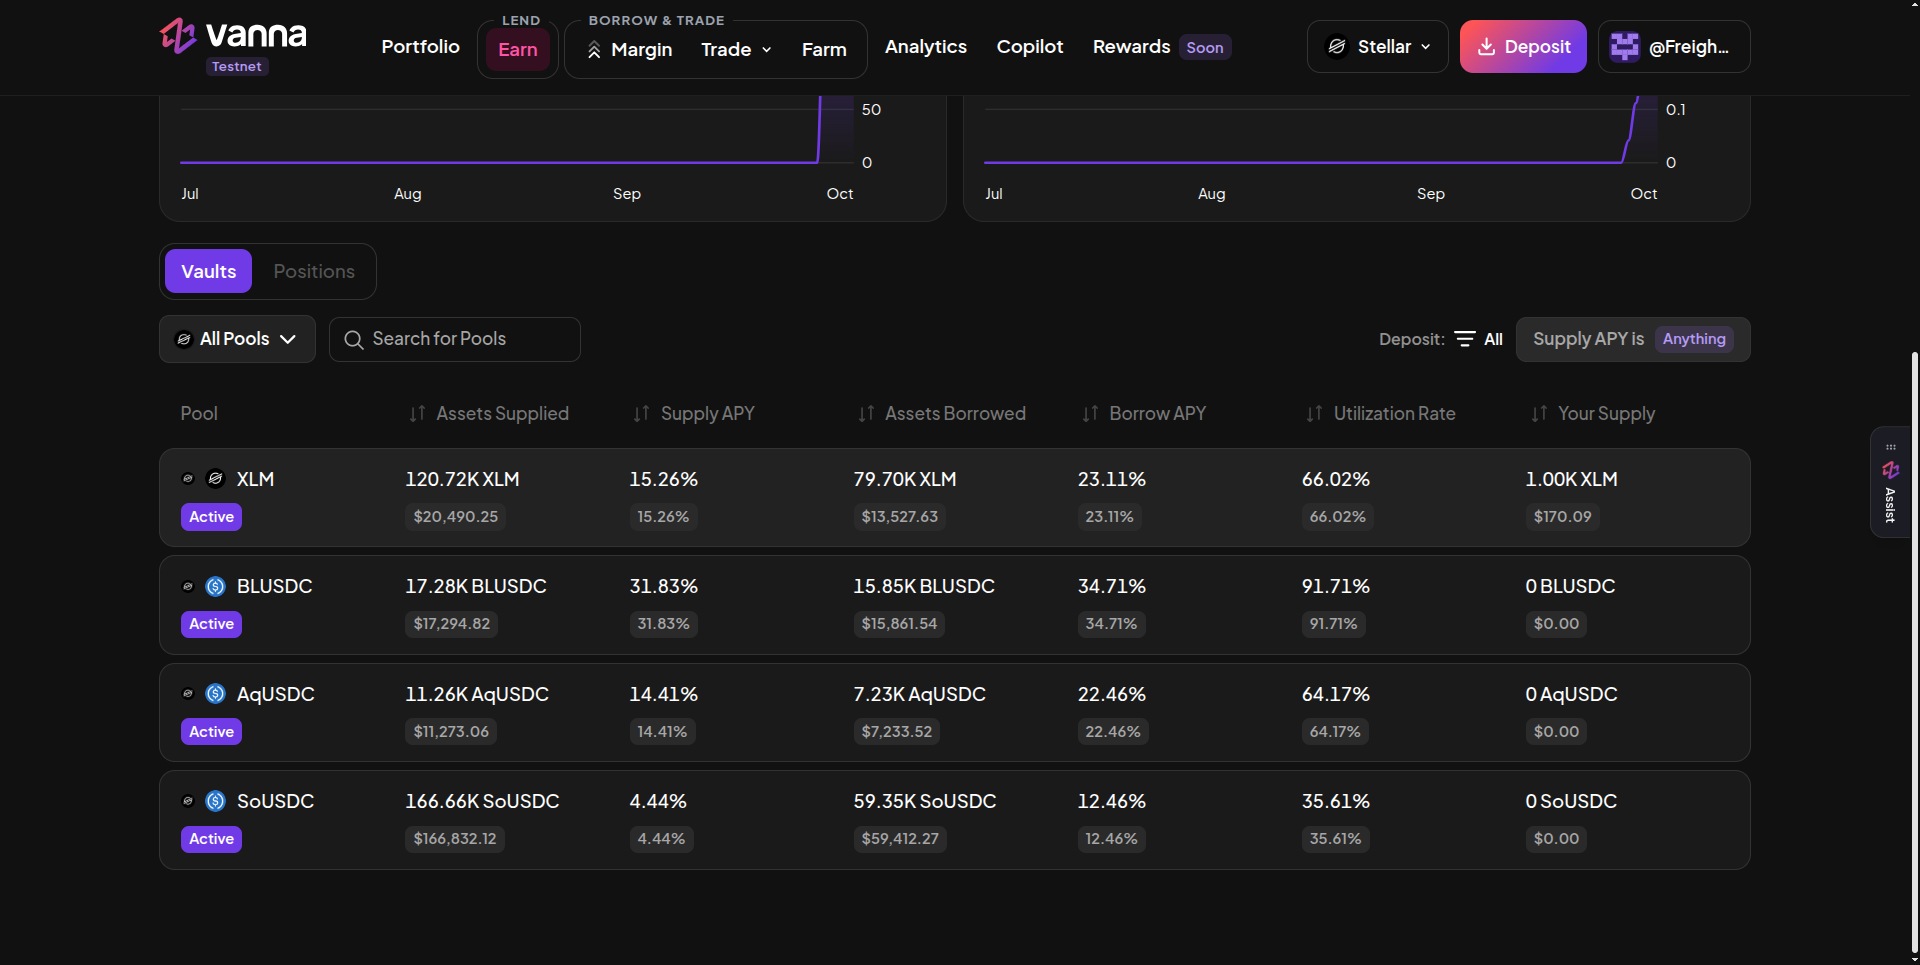
Task: Click the BLUSDC token icon
Action: 215,587
